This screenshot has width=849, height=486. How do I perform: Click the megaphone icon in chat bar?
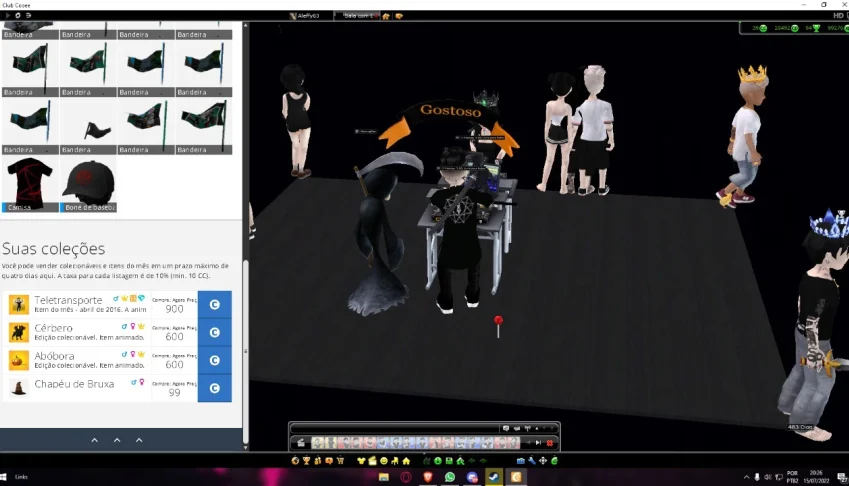pos(517,429)
